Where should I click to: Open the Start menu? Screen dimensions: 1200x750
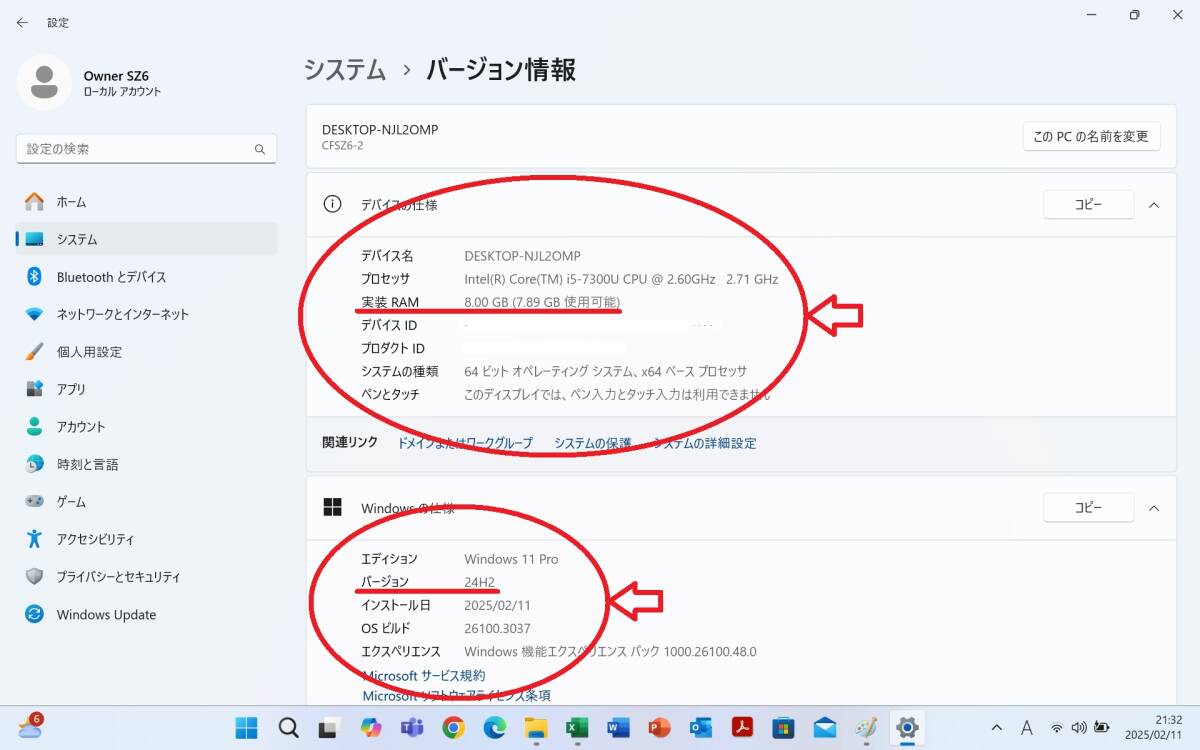click(245, 727)
